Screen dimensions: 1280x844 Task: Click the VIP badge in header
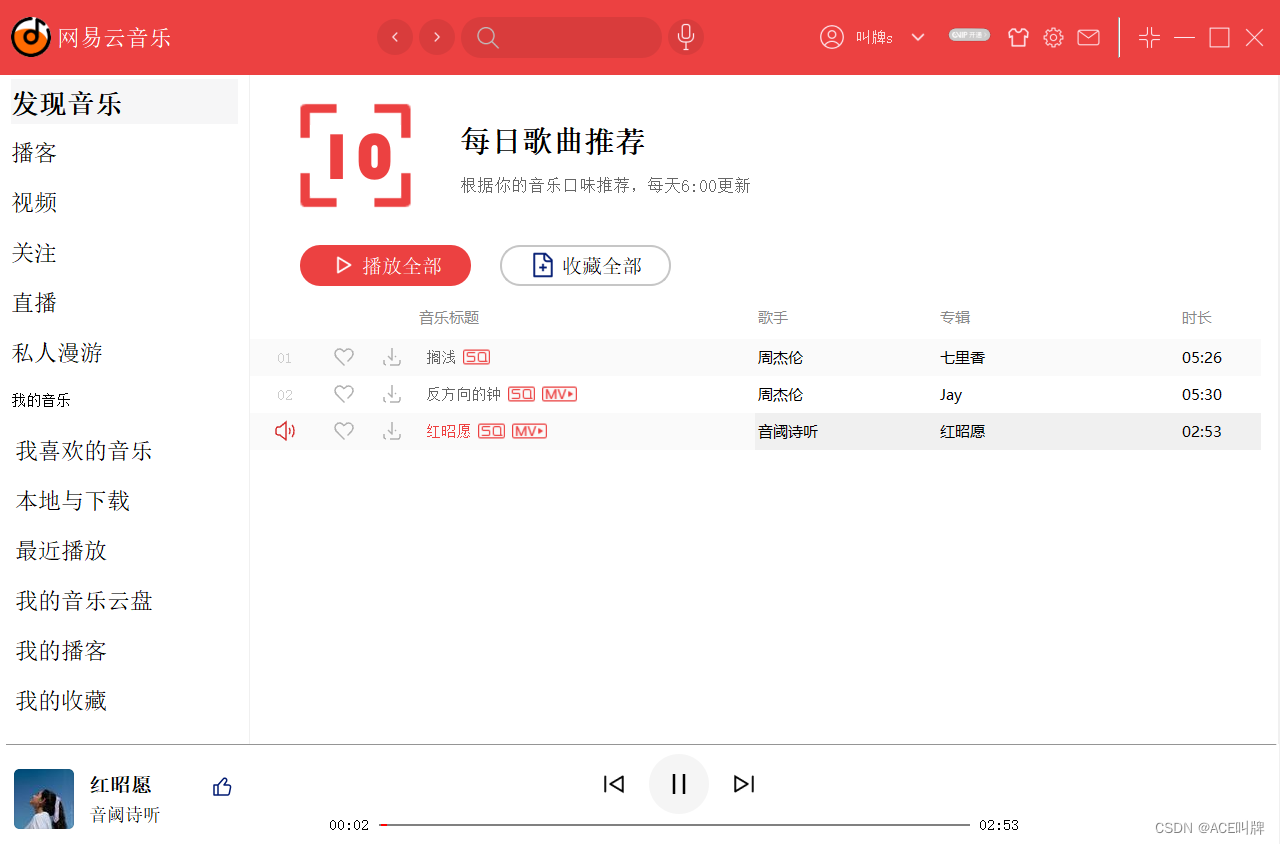(x=969, y=35)
